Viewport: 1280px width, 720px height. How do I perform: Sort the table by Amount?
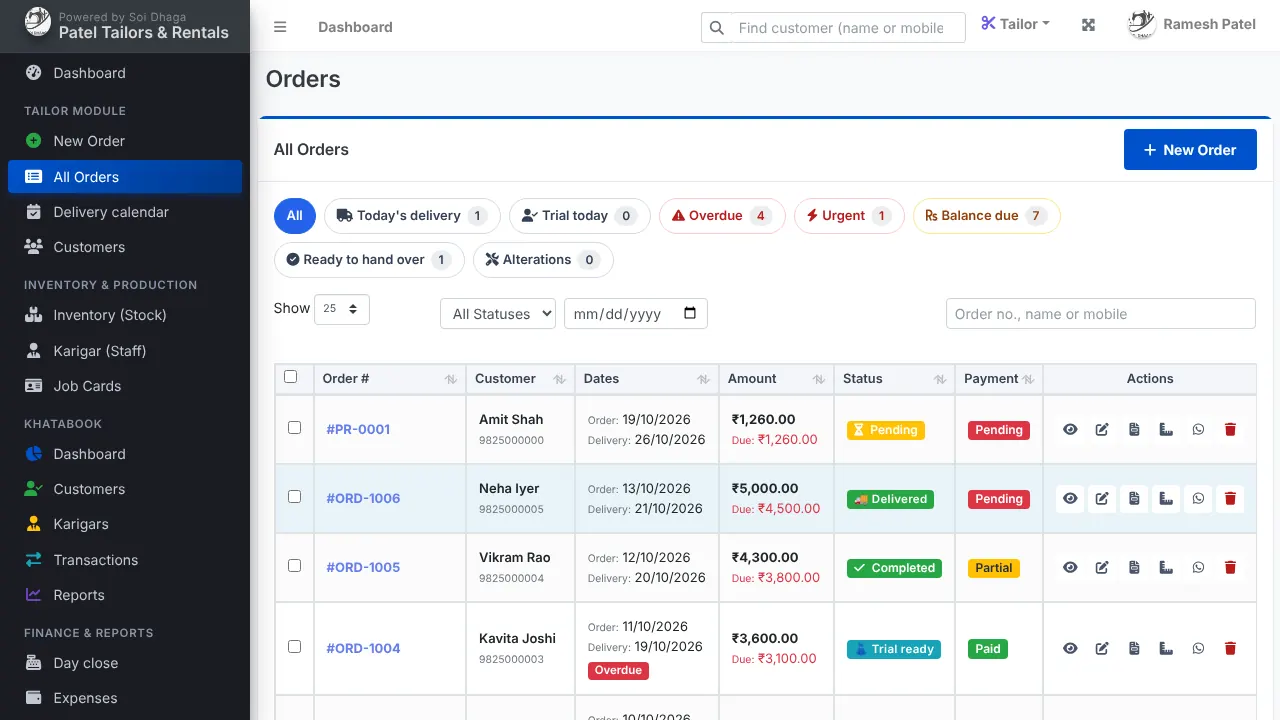(x=776, y=379)
